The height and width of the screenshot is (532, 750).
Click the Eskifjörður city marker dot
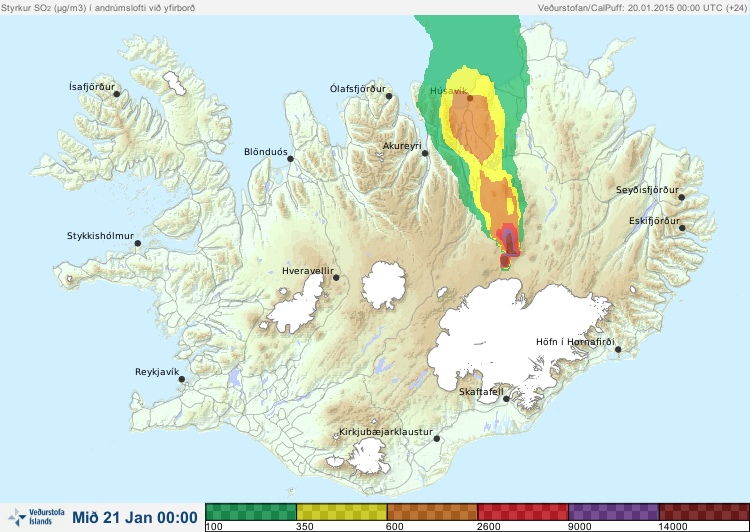(x=682, y=228)
